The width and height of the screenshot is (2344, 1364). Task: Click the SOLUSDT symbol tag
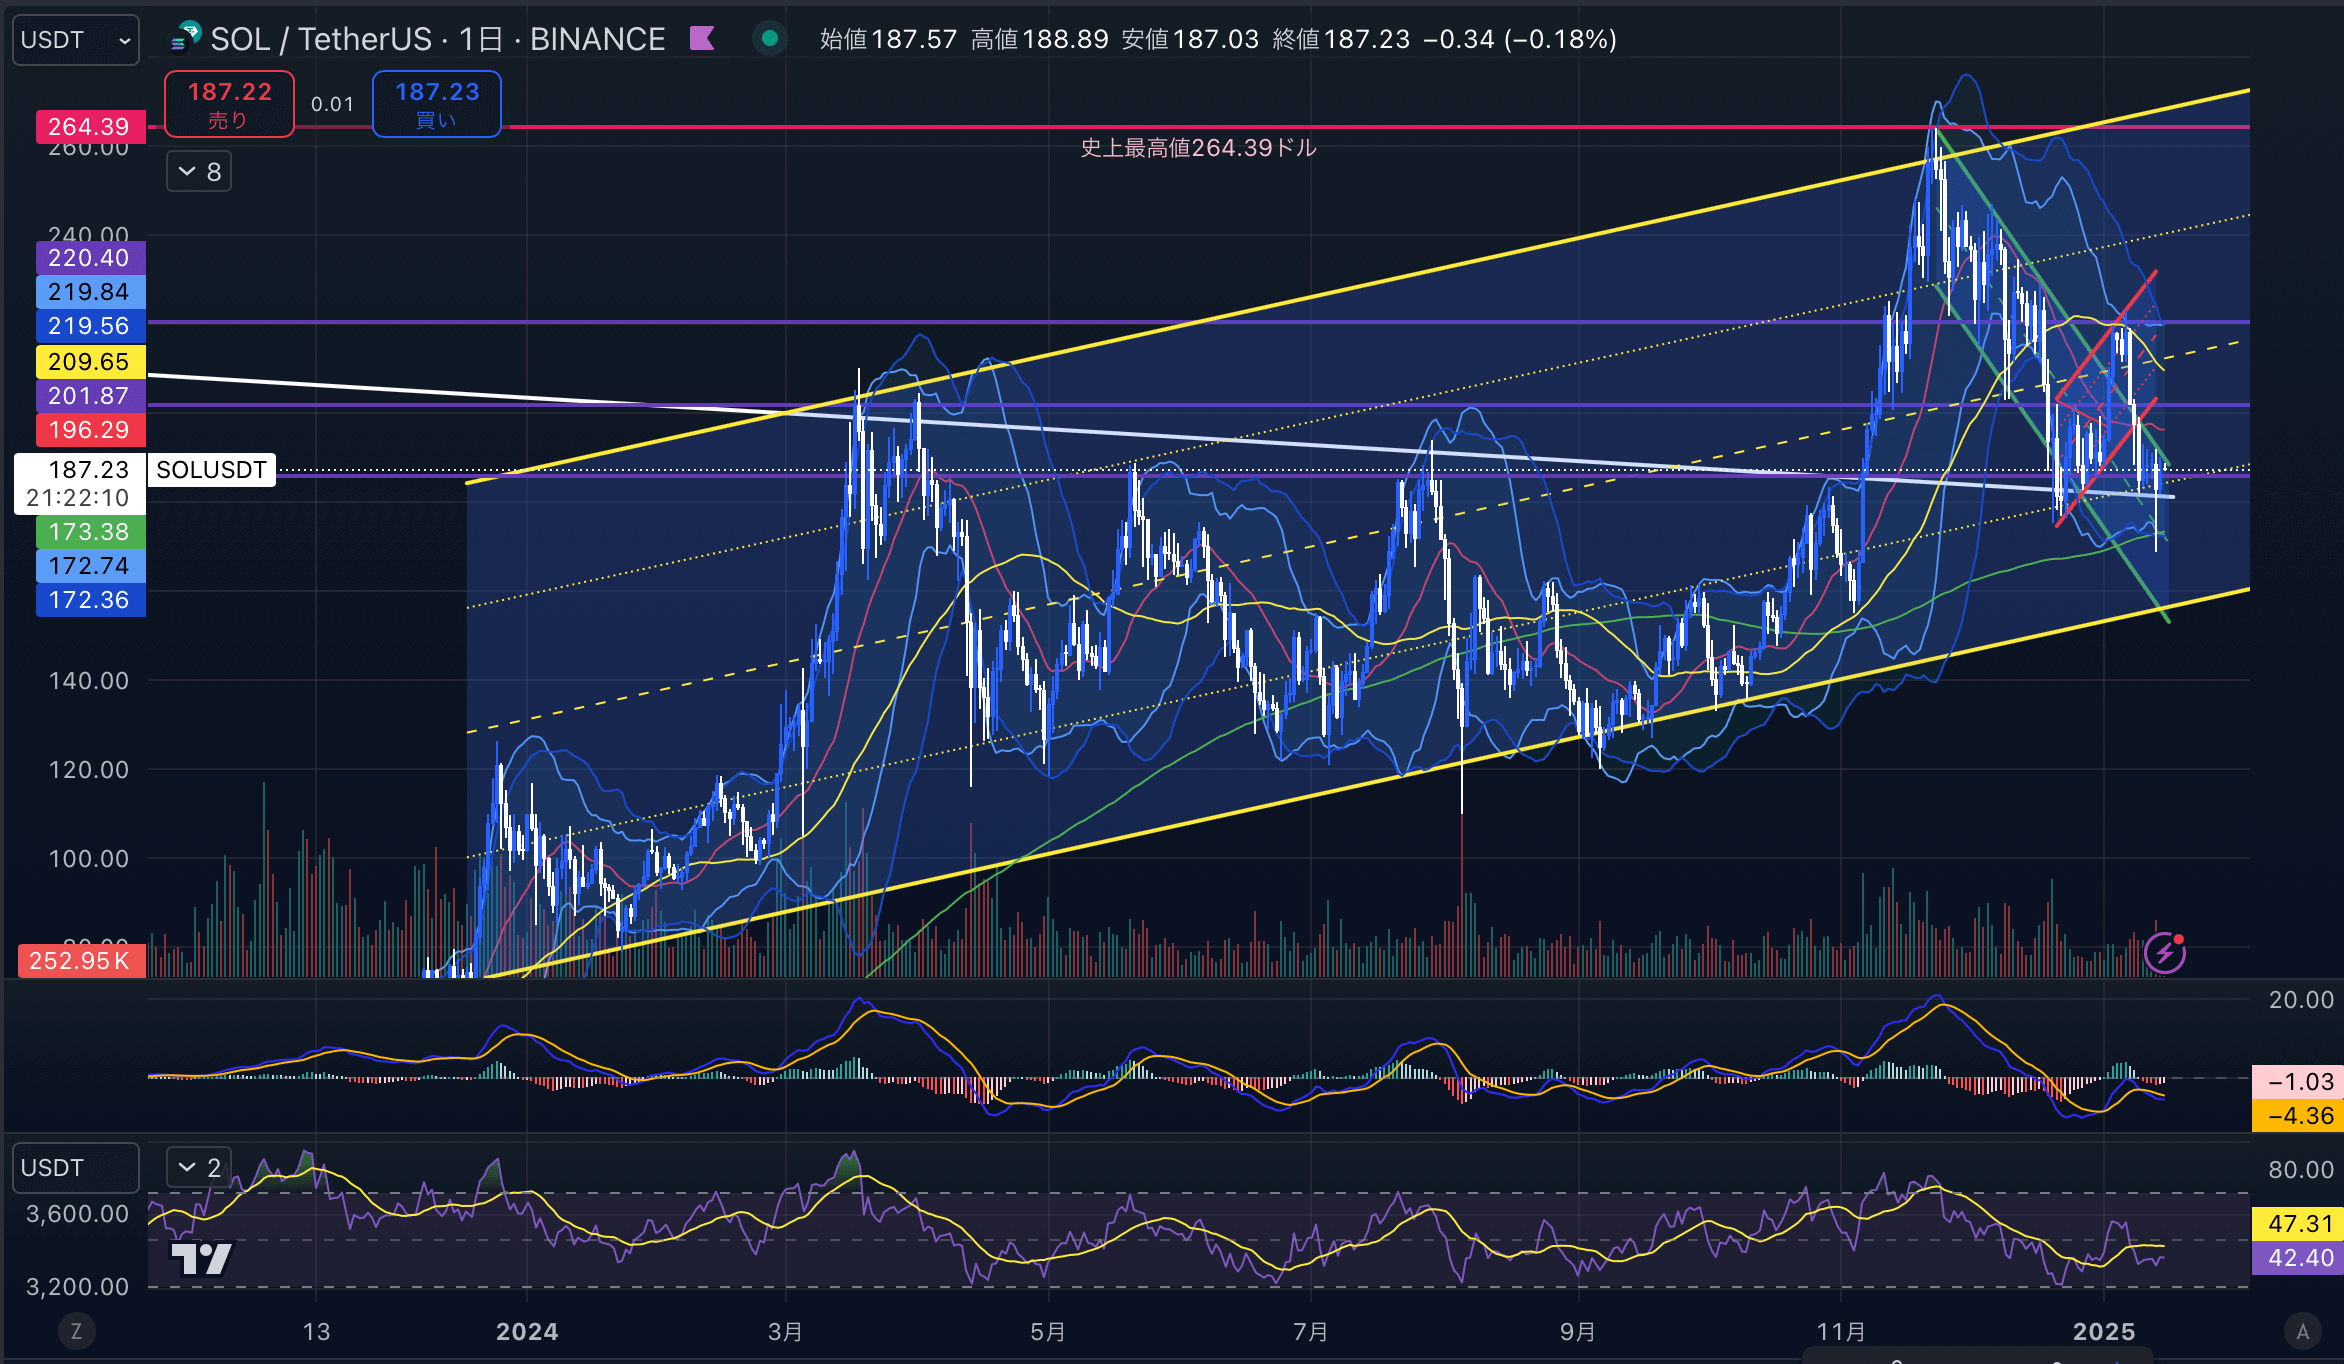pos(212,470)
